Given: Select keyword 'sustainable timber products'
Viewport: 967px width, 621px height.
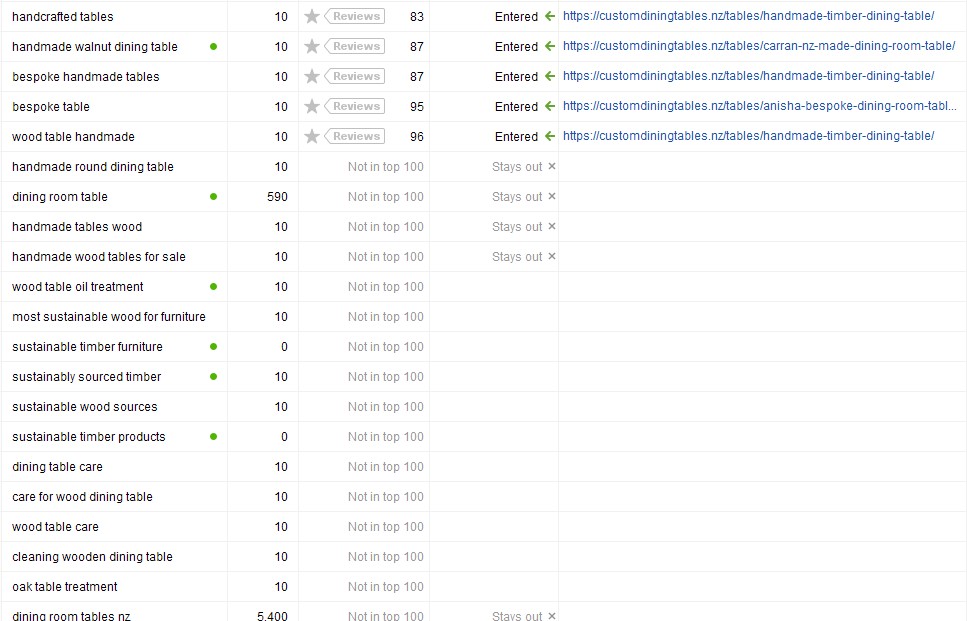Looking at the screenshot, I should point(89,437).
